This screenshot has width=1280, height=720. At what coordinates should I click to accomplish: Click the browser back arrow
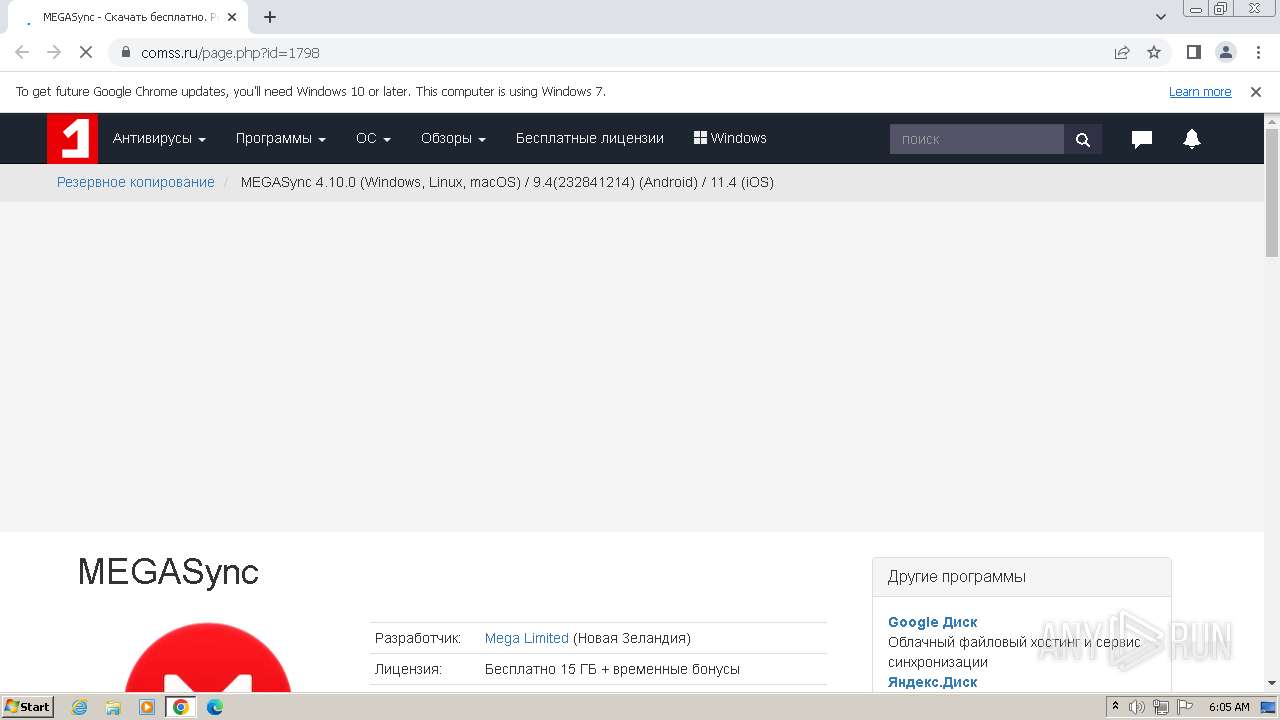(22, 52)
